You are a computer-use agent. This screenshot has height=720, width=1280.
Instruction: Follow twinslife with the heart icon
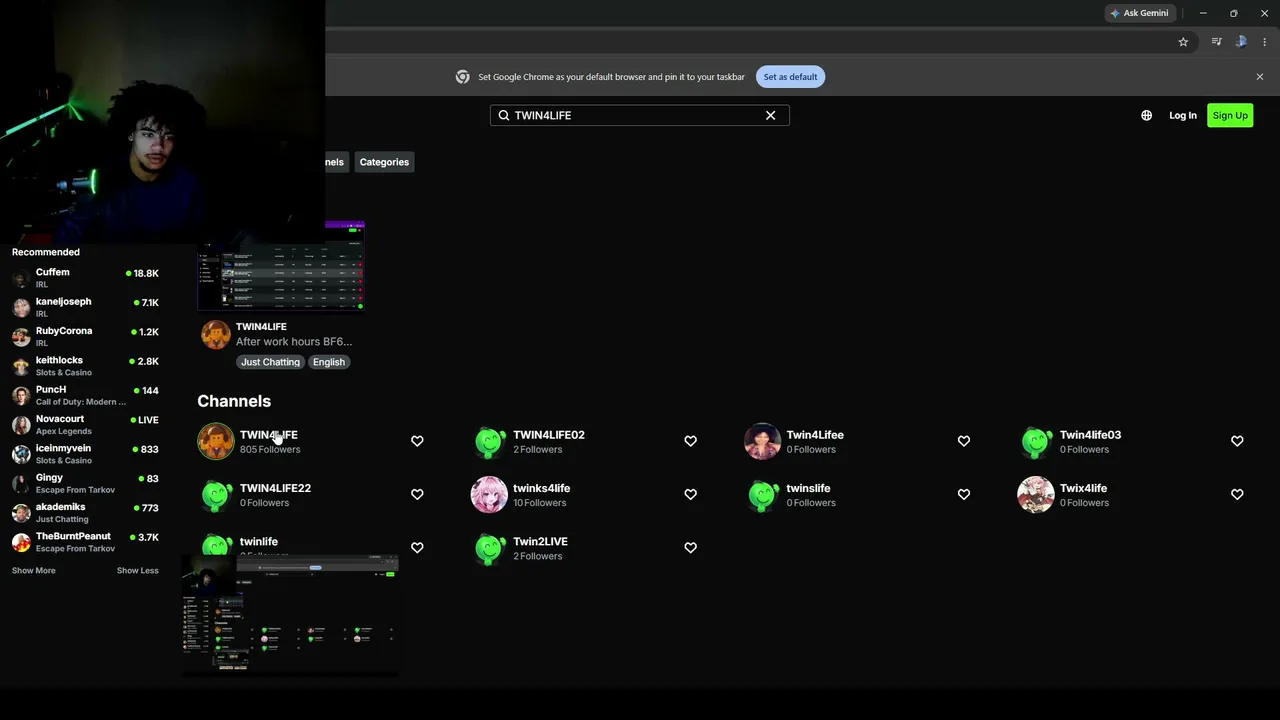tap(964, 494)
